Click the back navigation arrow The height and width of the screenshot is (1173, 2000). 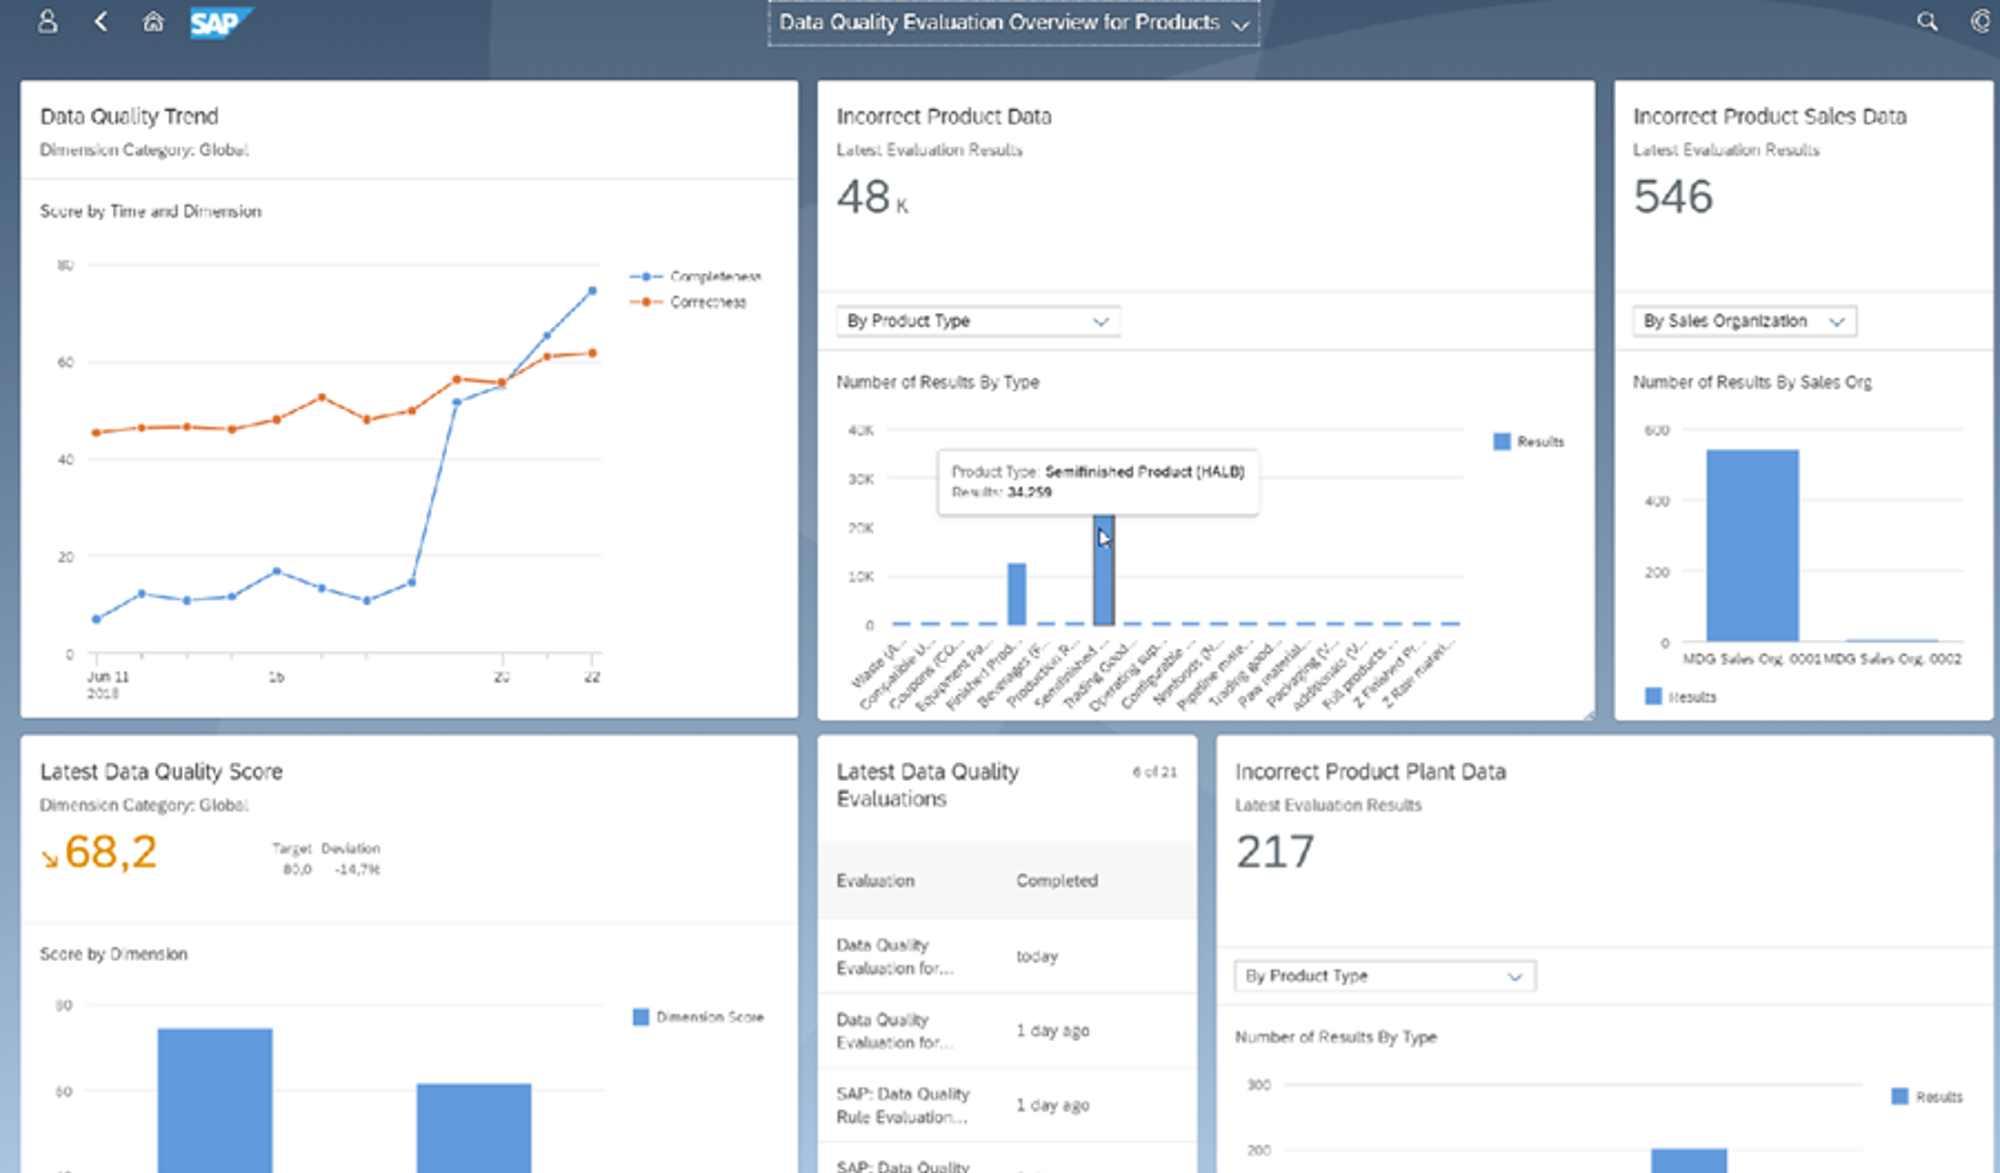[x=100, y=21]
